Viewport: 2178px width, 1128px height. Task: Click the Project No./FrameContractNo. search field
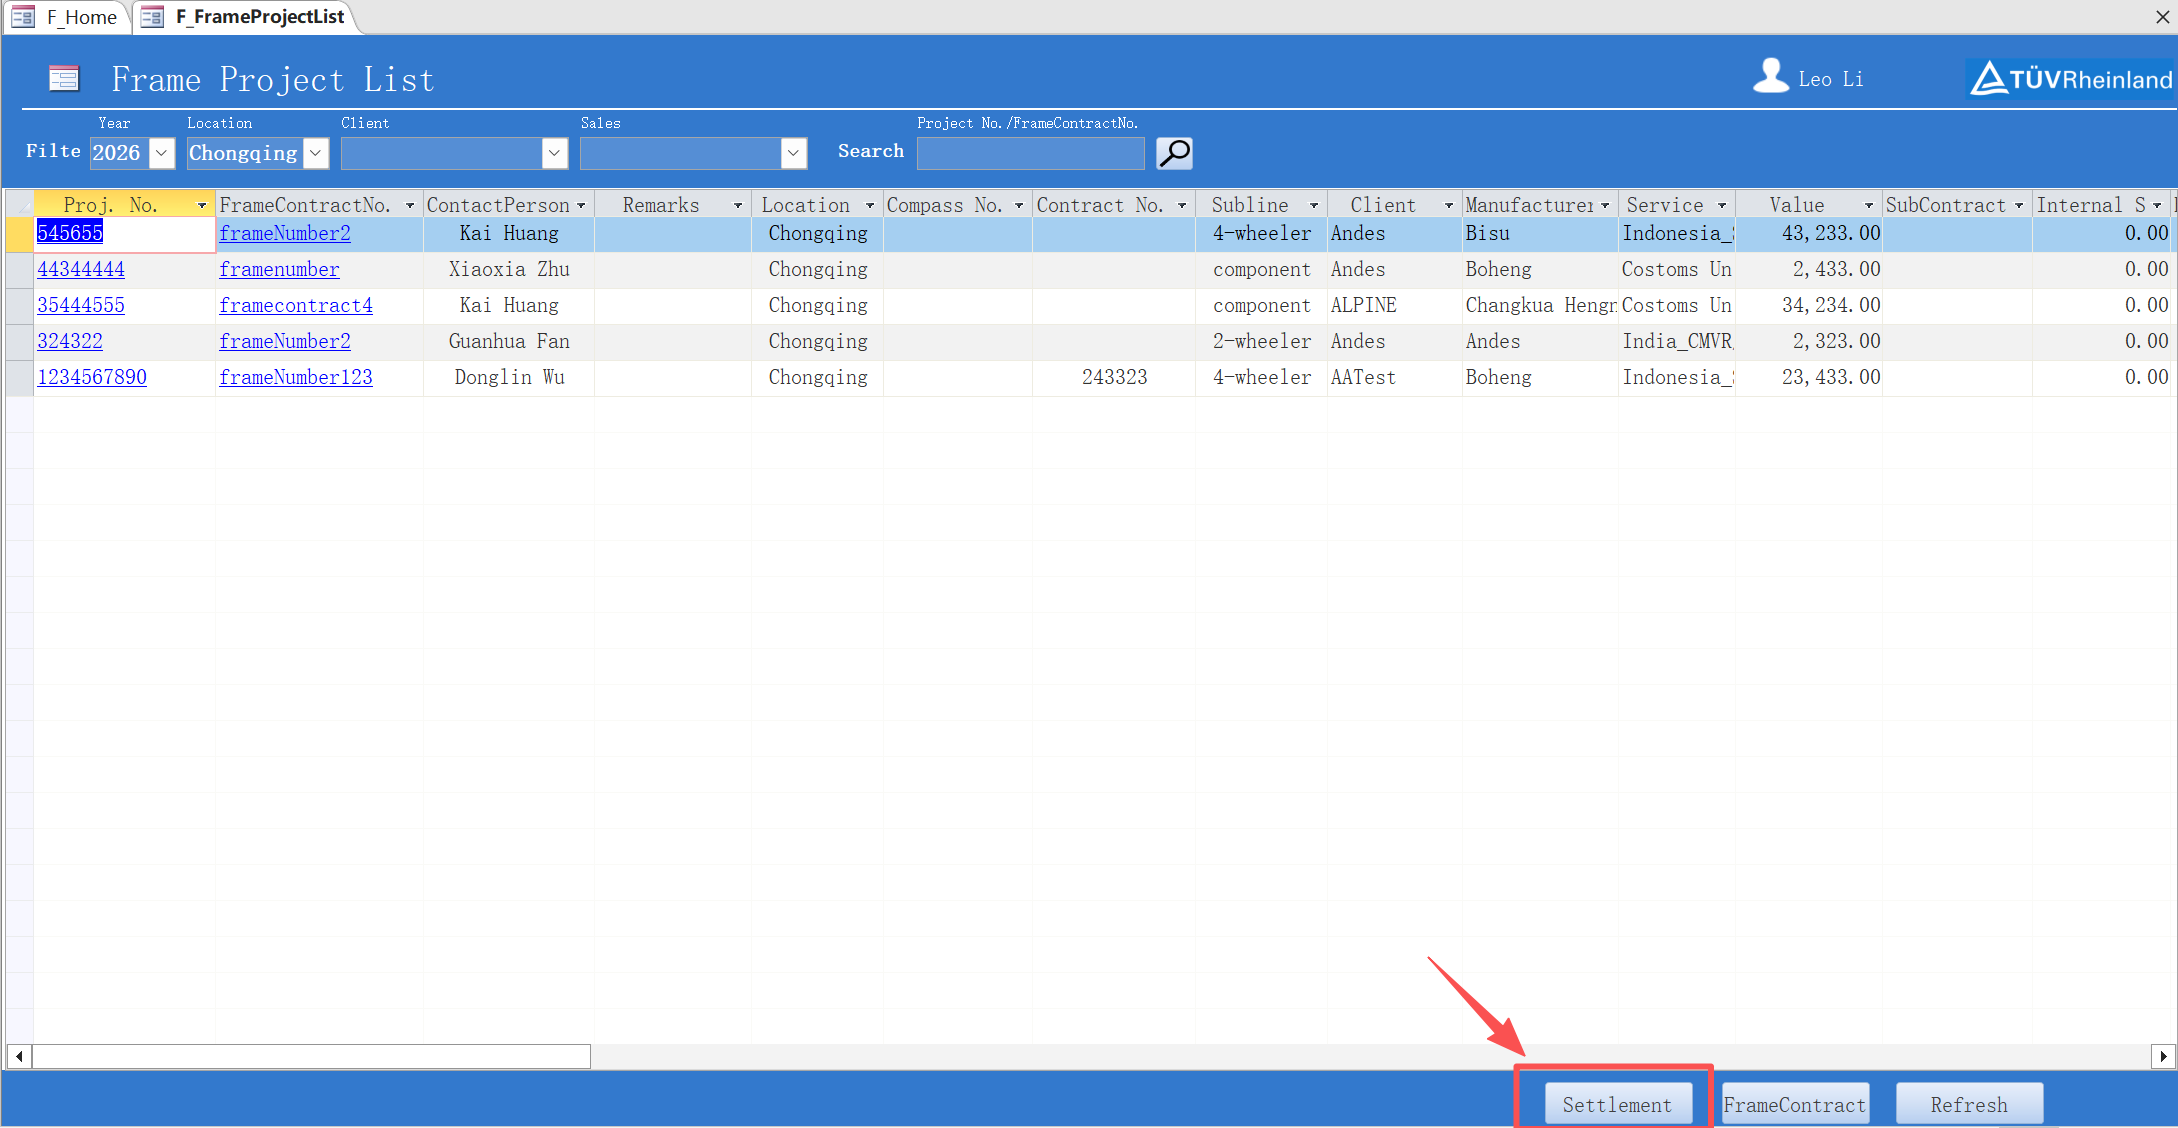pyautogui.click(x=1030, y=153)
